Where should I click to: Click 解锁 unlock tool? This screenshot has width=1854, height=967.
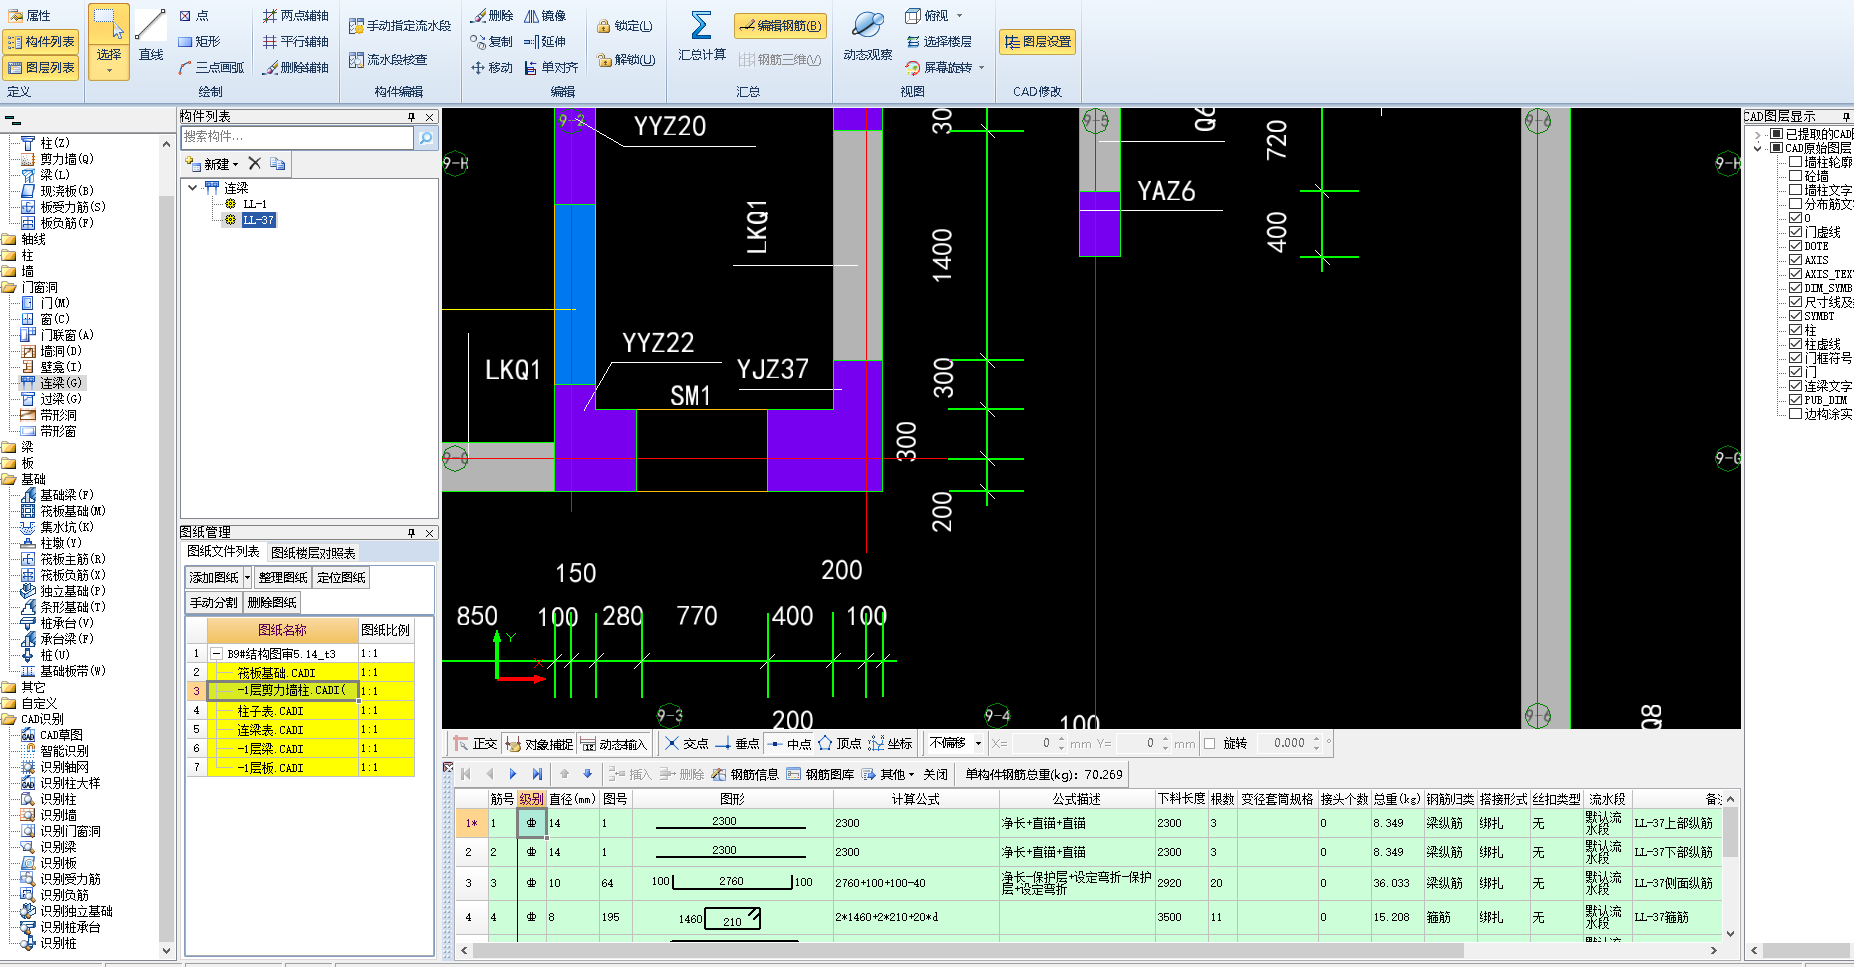pos(626,60)
